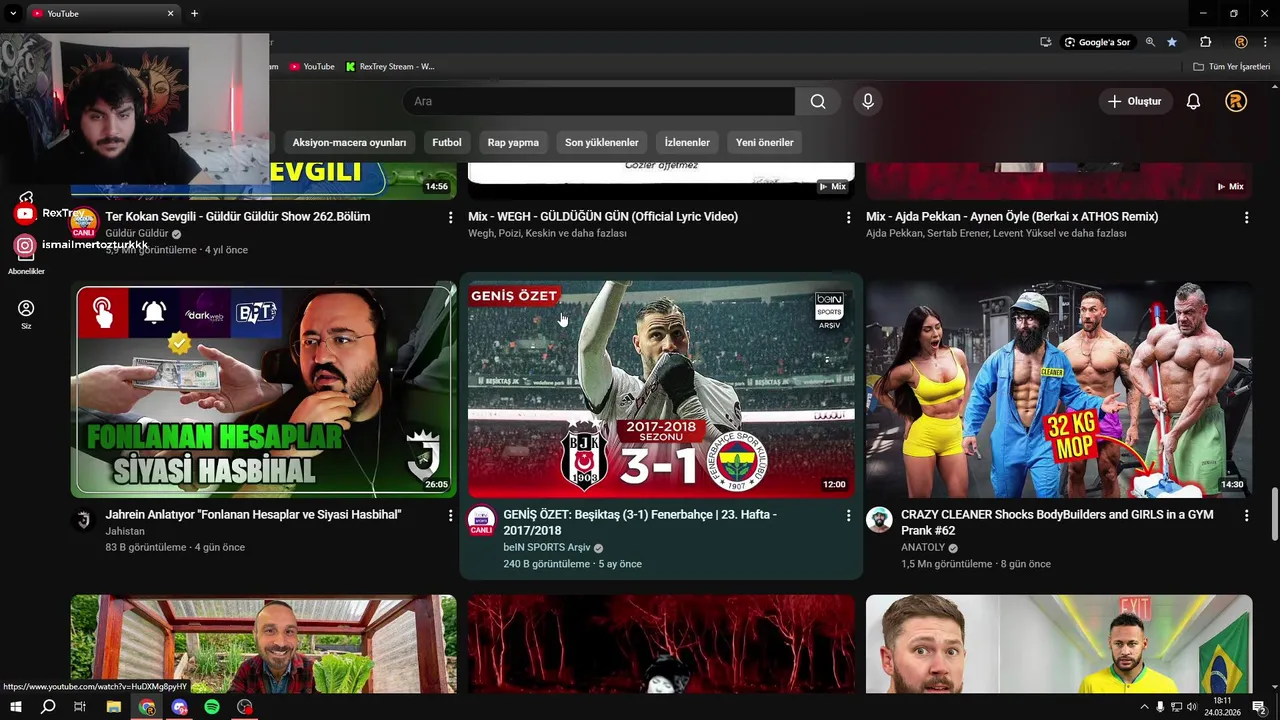
Task: Focus the Ara search field
Action: point(599,101)
